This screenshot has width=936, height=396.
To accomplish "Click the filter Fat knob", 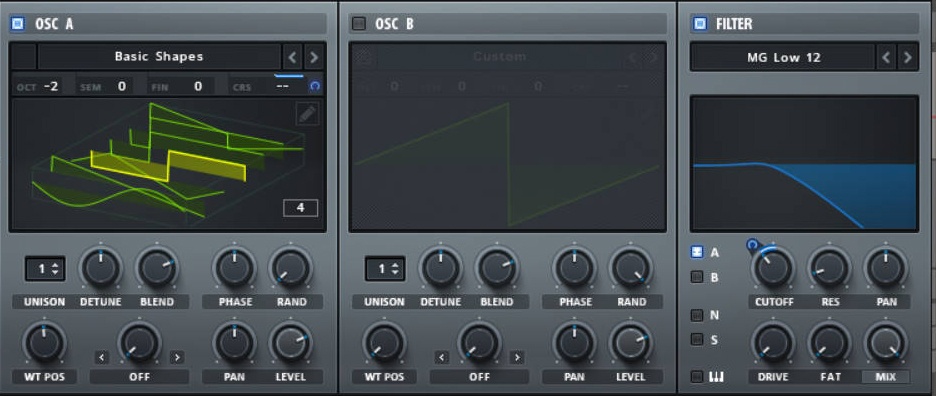I will [830, 343].
